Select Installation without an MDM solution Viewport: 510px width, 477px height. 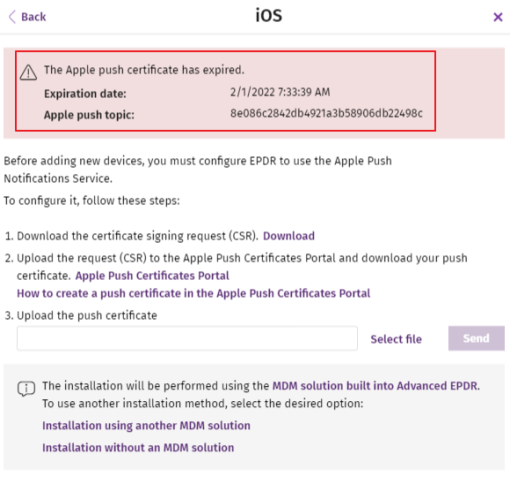tap(138, 448)
